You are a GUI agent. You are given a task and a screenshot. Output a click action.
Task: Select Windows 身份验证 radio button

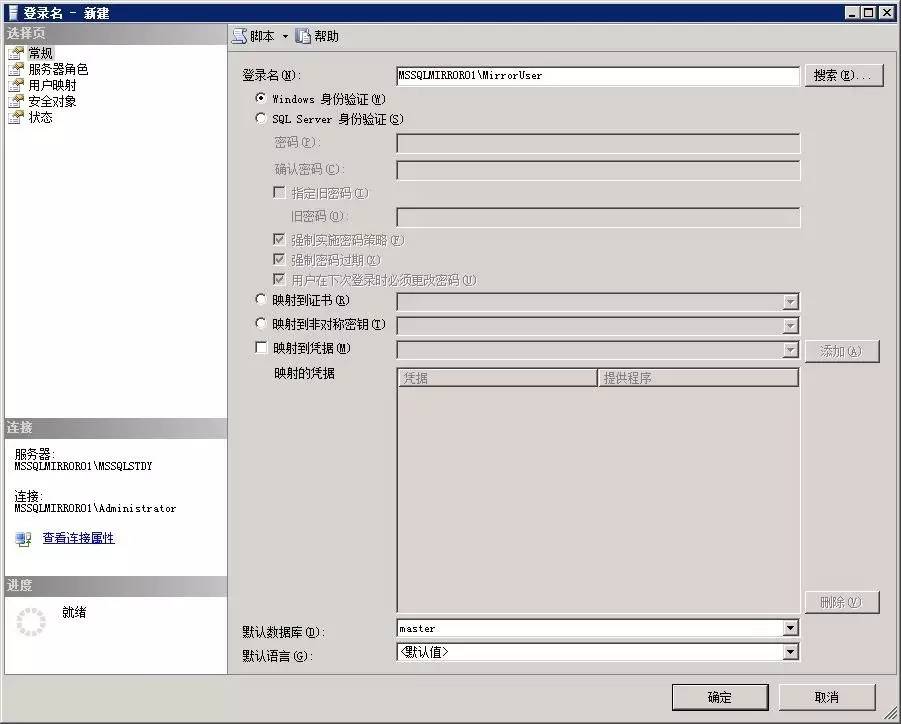coord(260,98)
